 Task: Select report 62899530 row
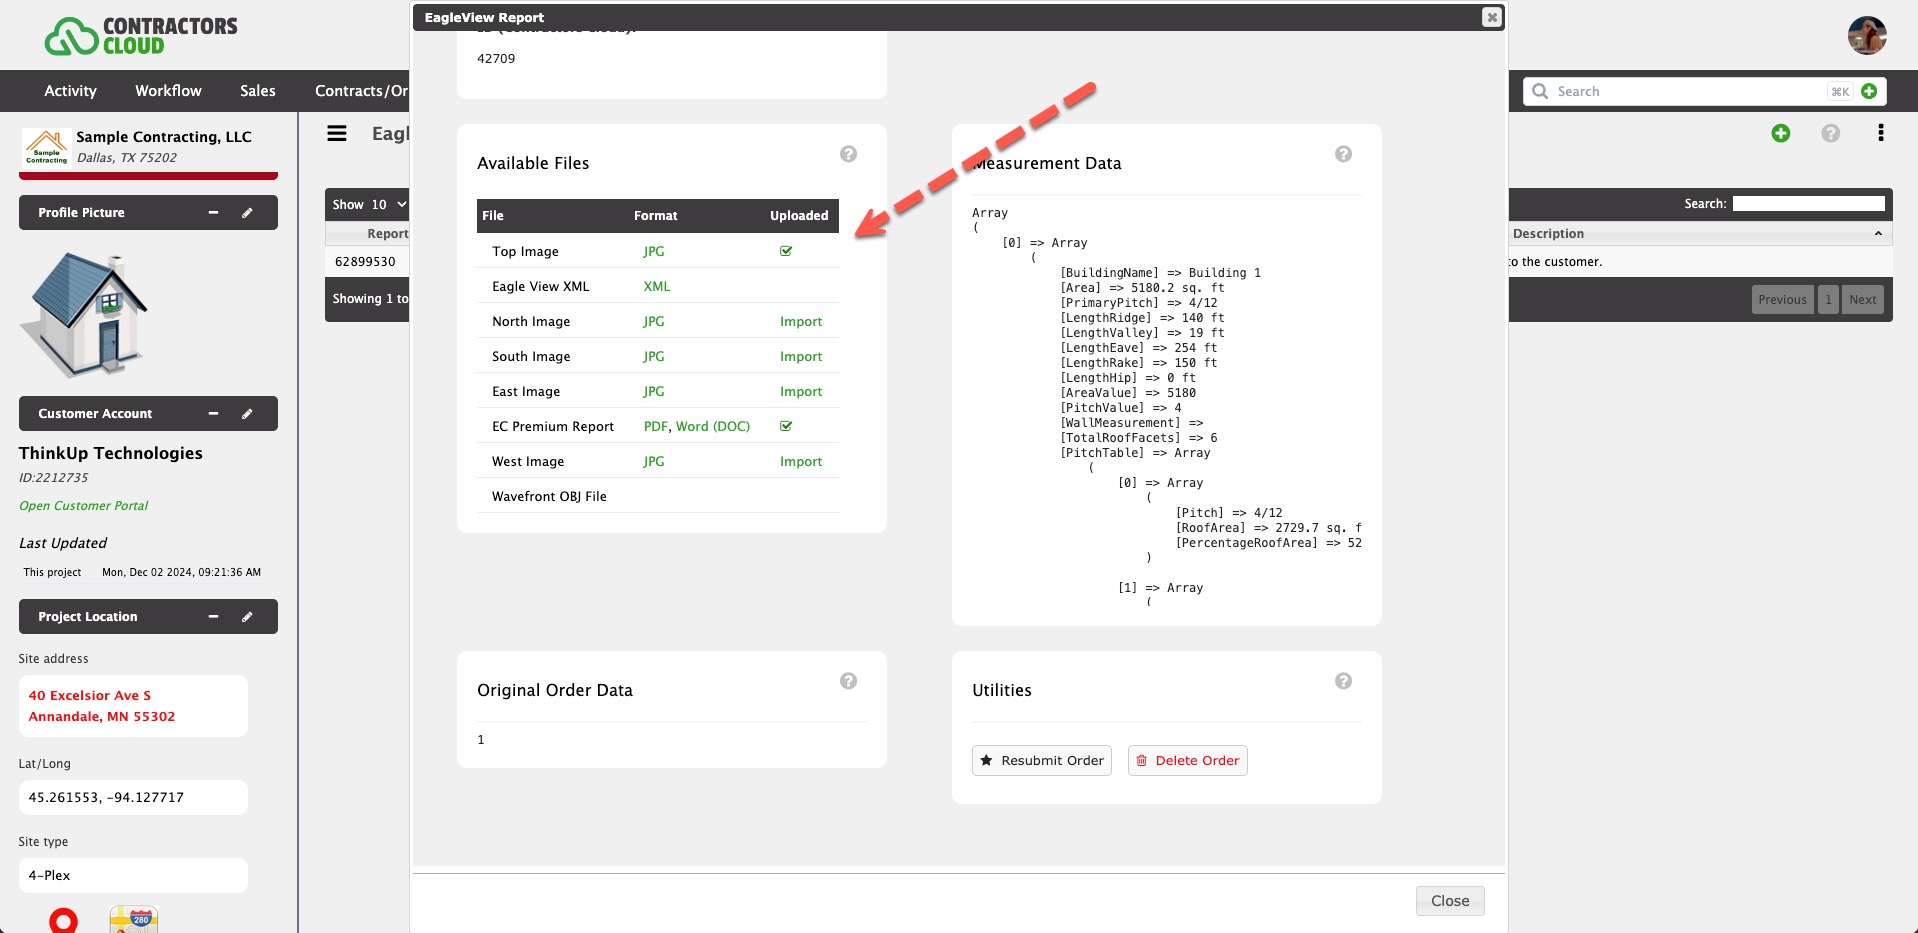pos(366,262)
